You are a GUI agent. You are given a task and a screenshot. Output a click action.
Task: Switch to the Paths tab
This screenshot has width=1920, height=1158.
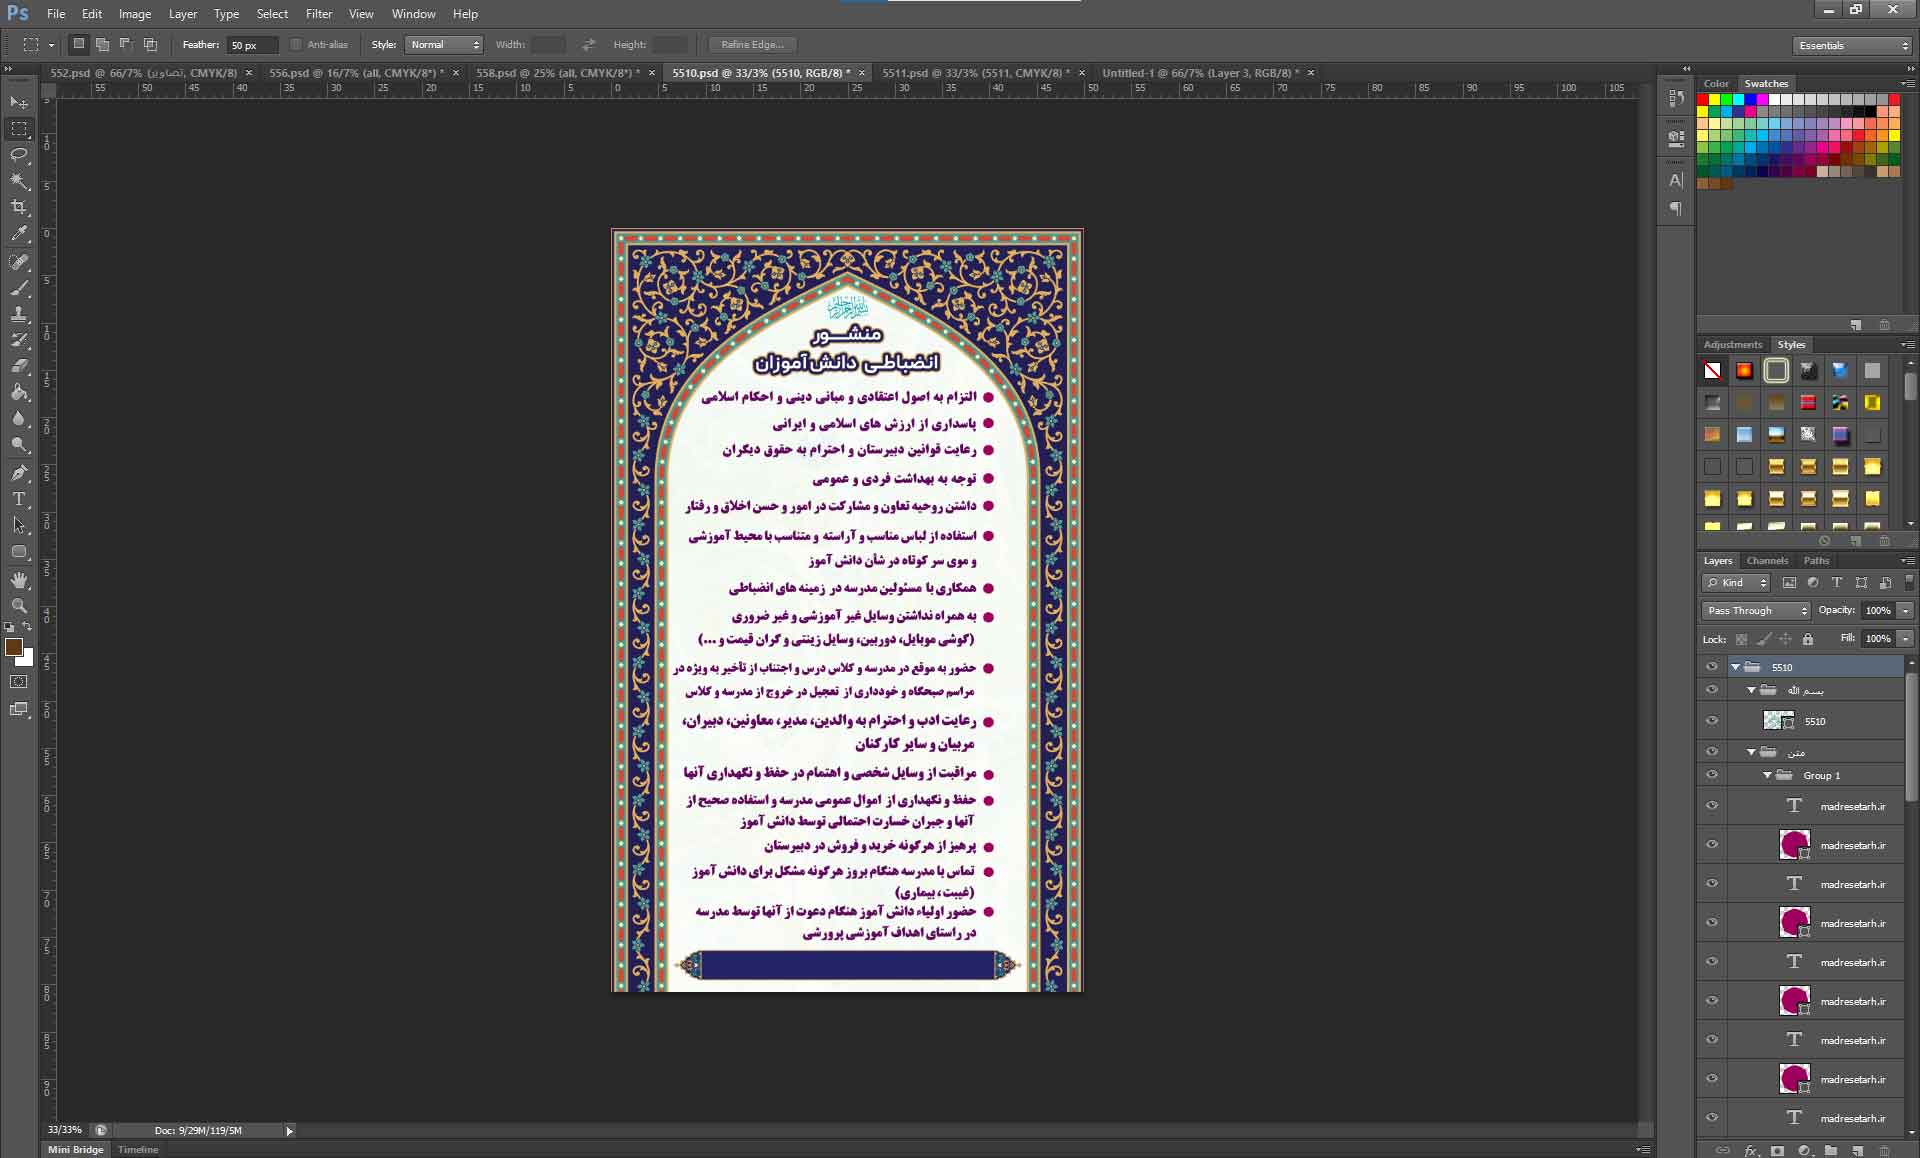pyautogui.click(x=1816, y=561)
